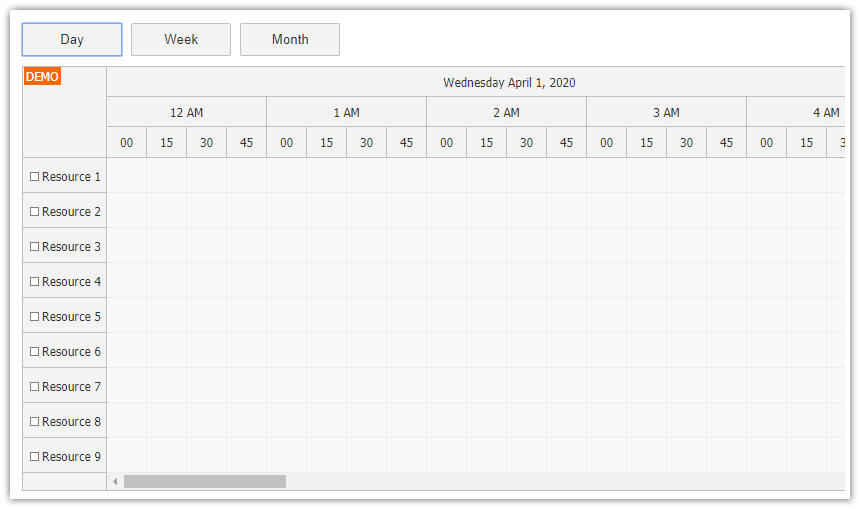
Task: Tick the Resource 4 checkbox
Action: (x=35, y=282)
